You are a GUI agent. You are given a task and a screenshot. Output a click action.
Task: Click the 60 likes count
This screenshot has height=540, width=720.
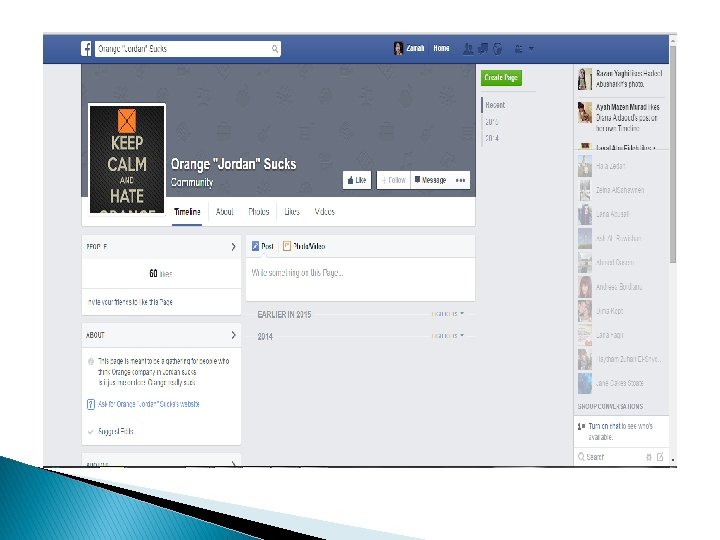click(160, 274)
